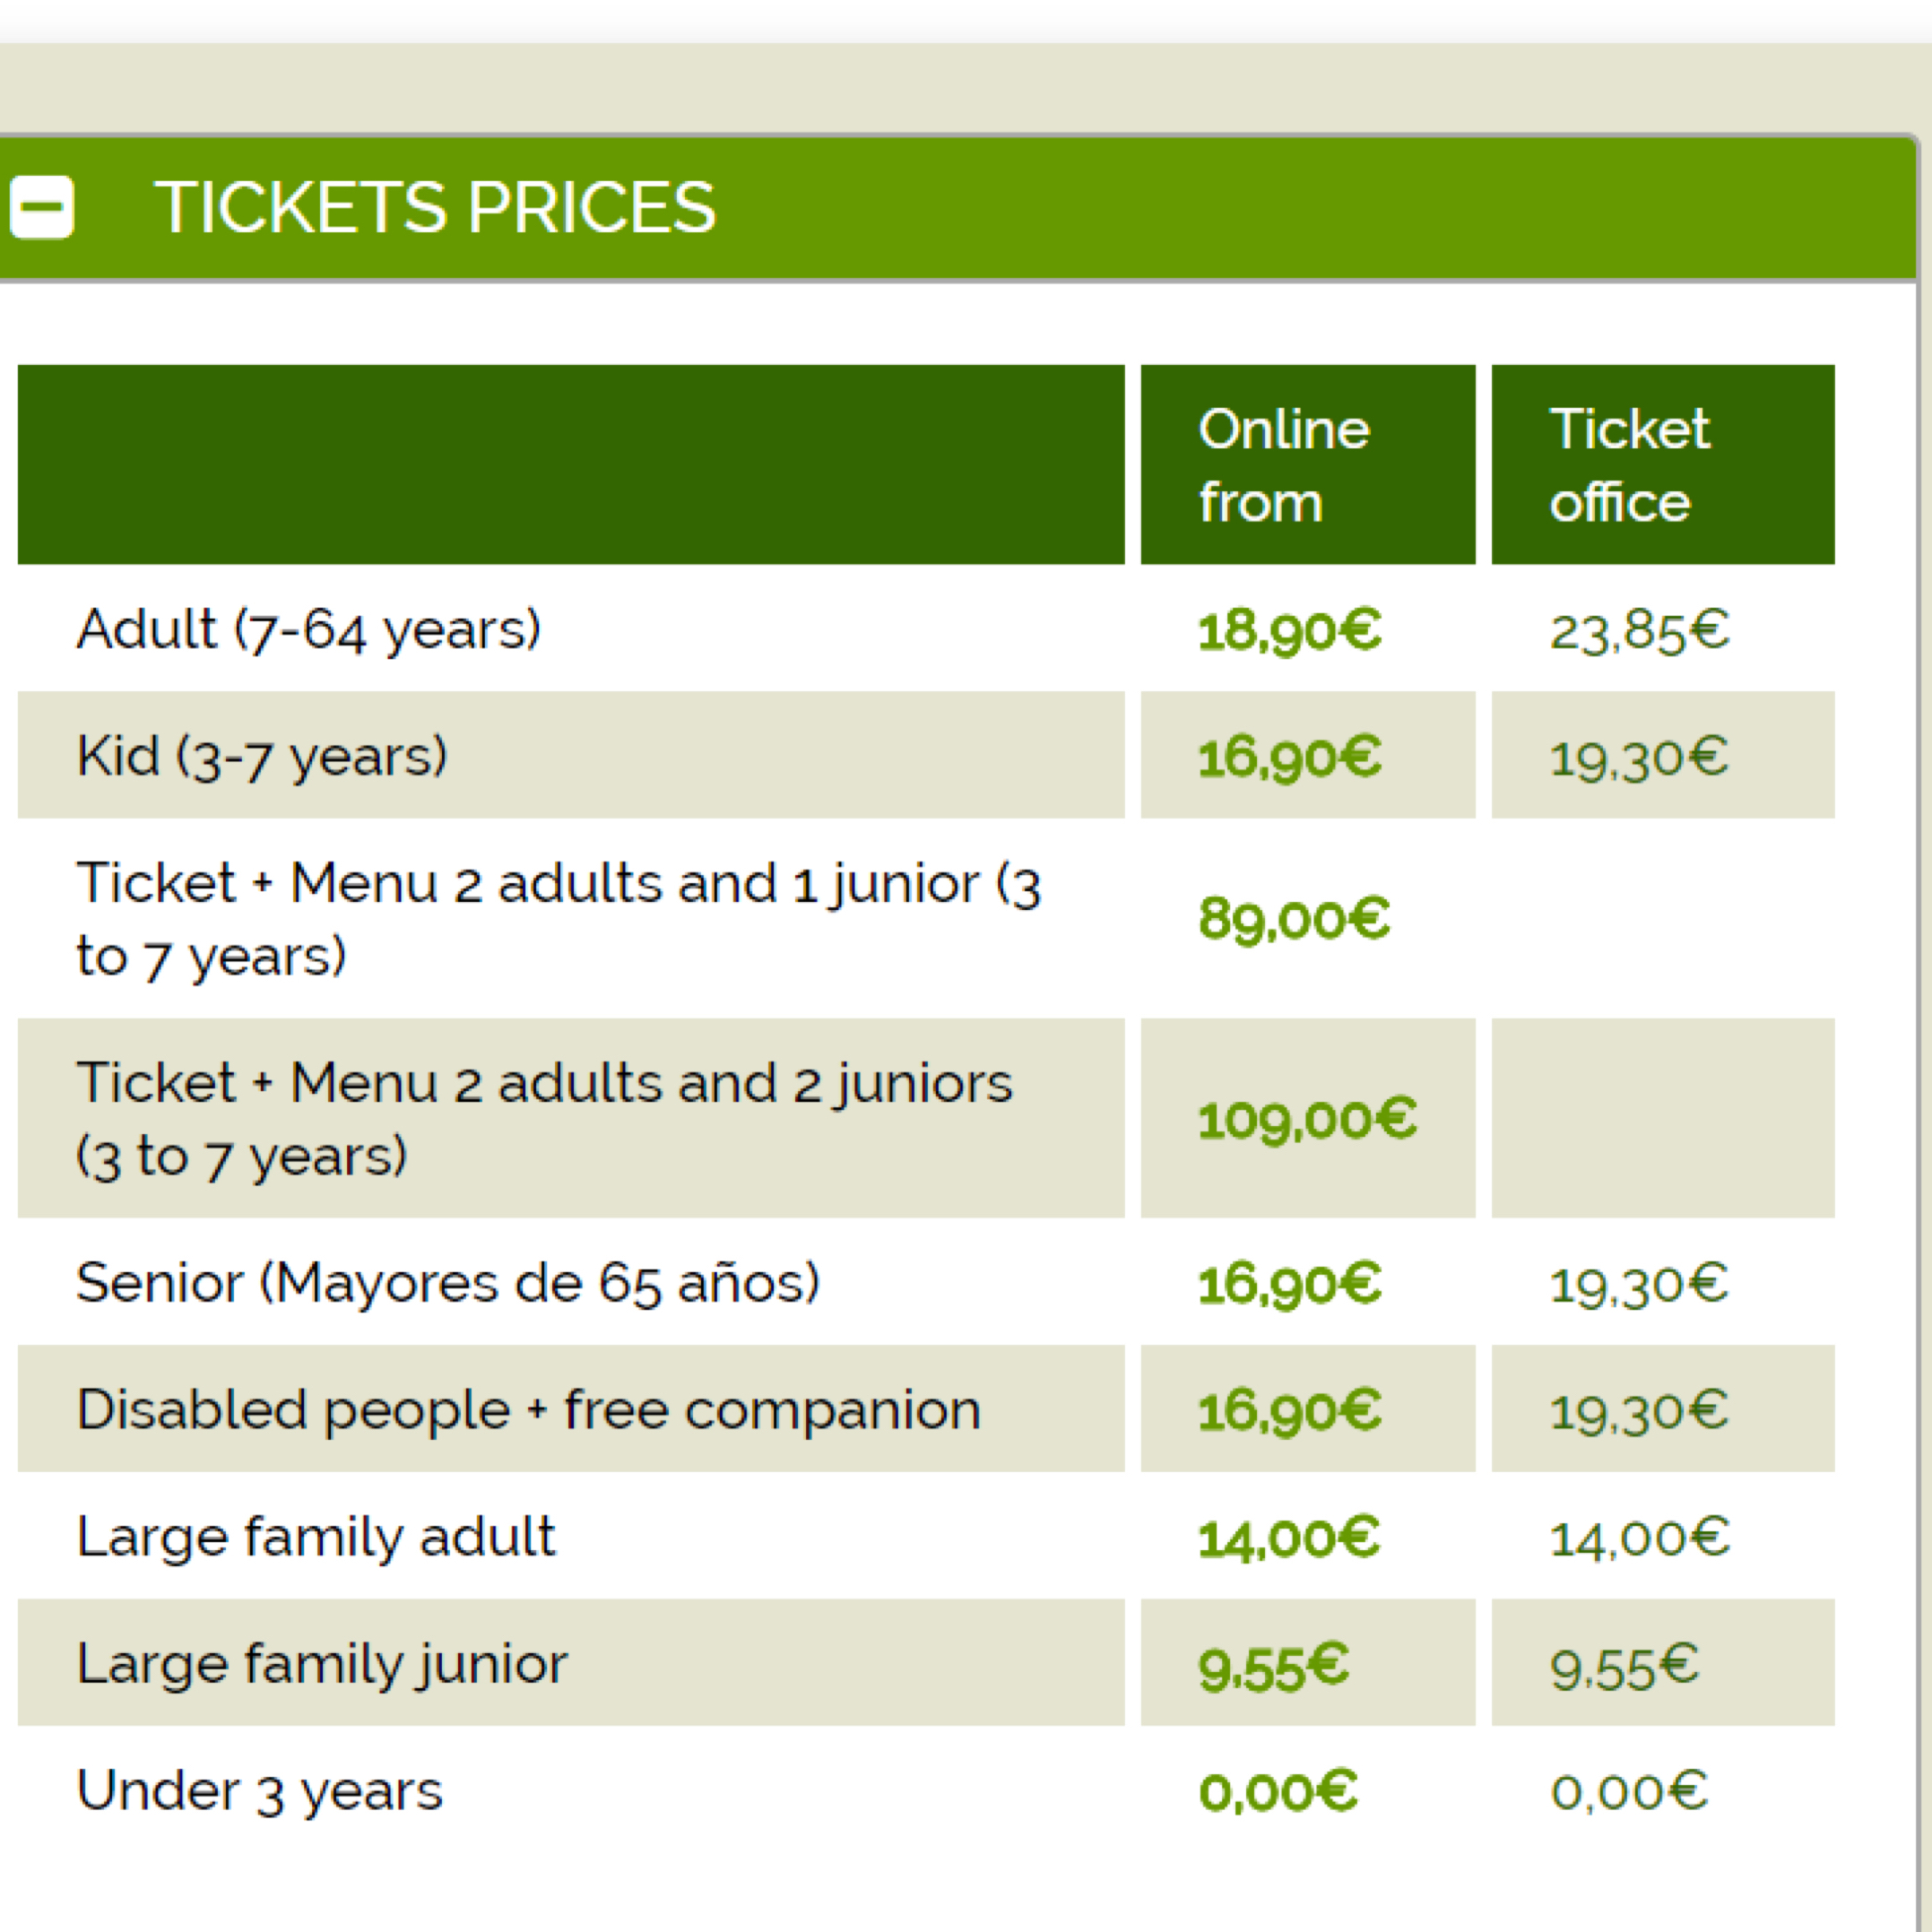Click the 0,00€ under 3 online price

click(1278, 1791)
